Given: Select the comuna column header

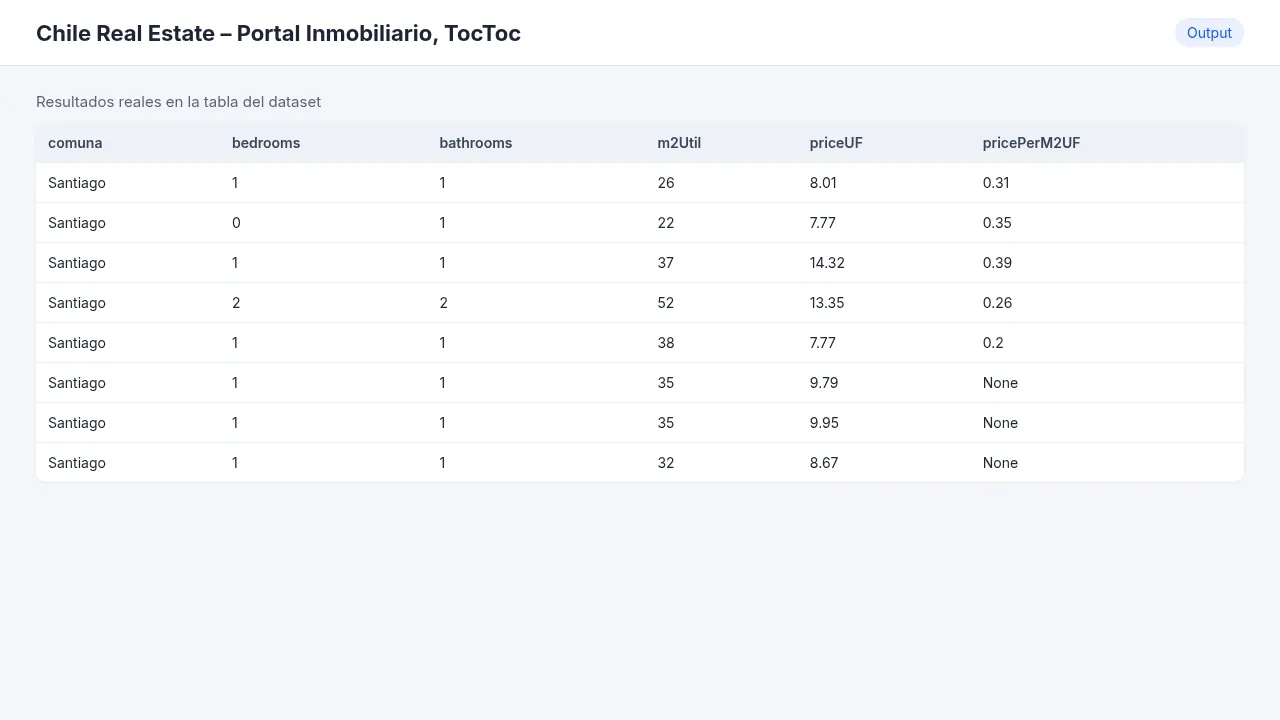Looking at the screenshot, I should (75, 143).
